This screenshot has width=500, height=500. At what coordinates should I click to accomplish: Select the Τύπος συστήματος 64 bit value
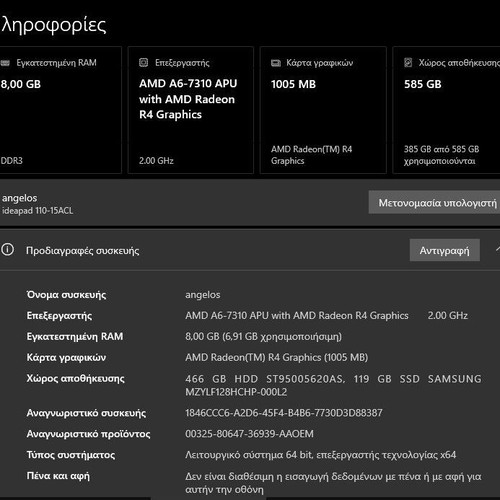320,455
